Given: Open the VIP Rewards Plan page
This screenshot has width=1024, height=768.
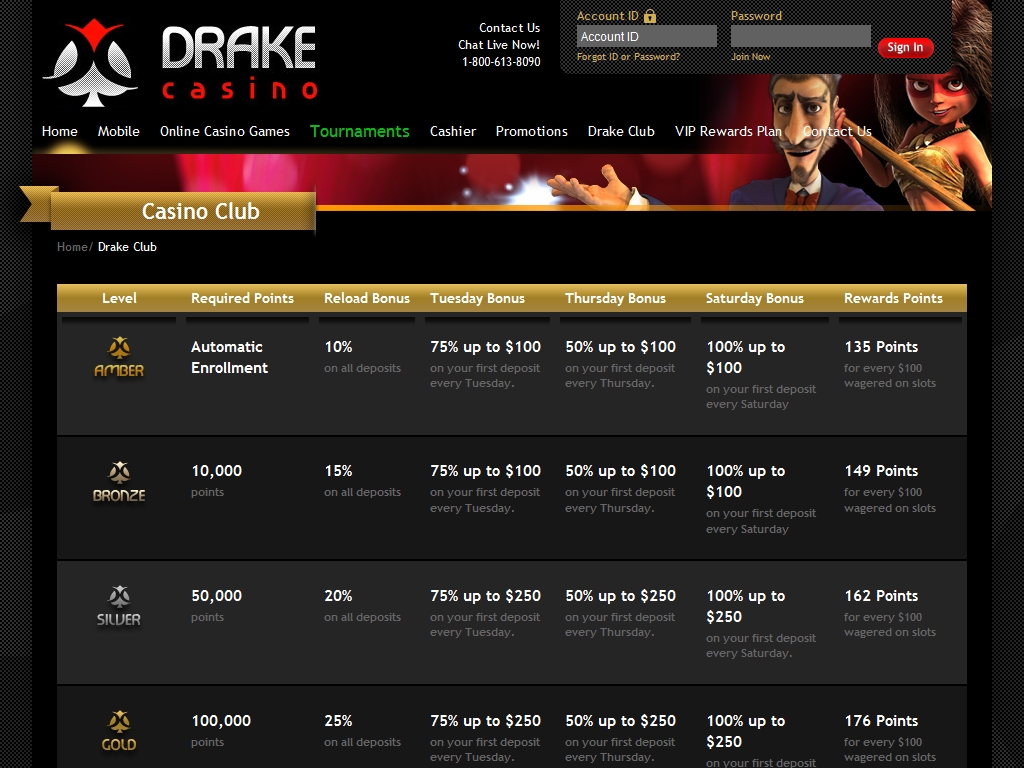Looking at the screenshot, I should click(x=728, y=131).
